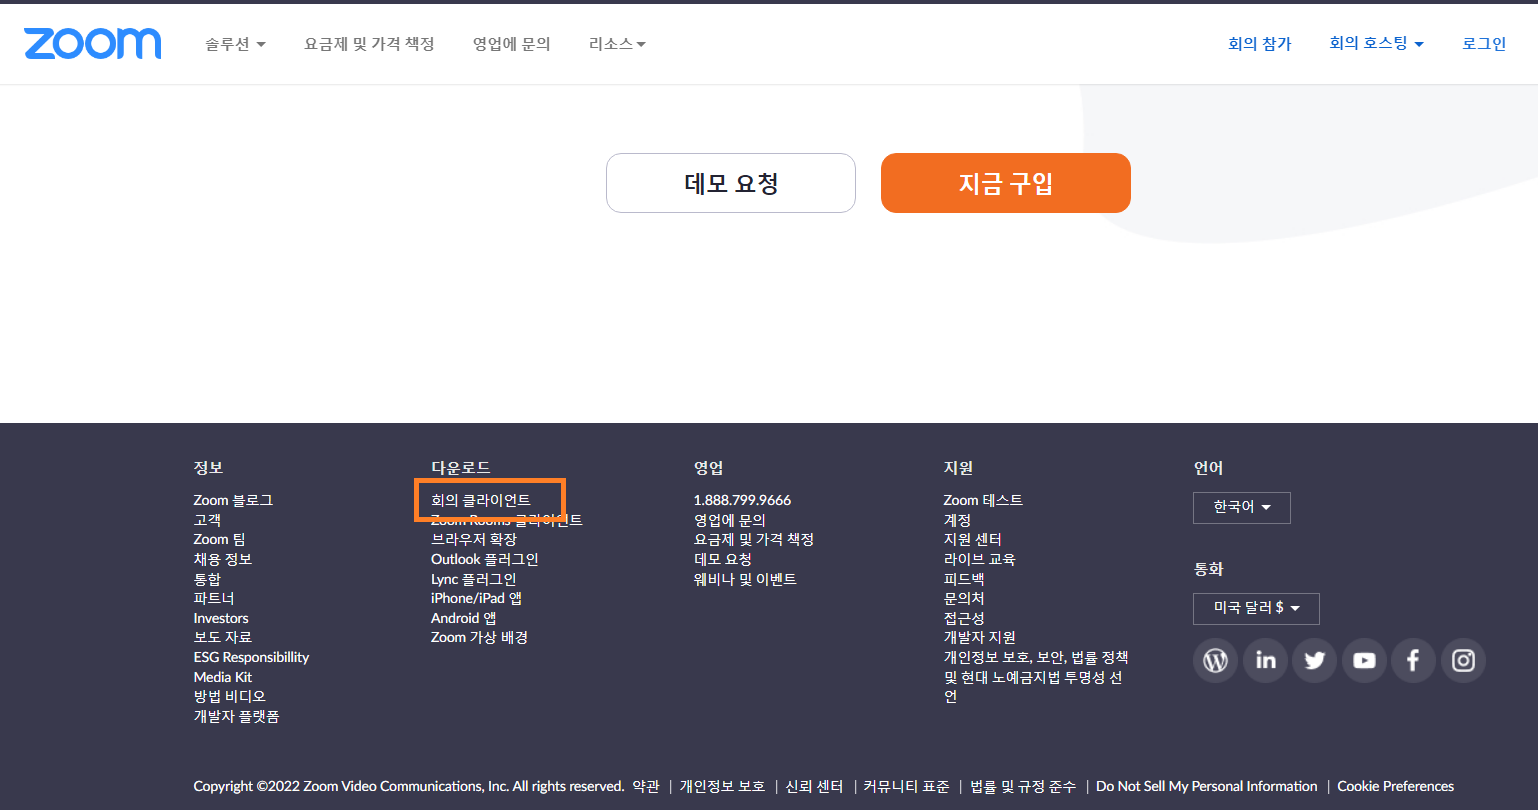1538x810 pixels.
Task: Open the 보도 자료 footer link
Action: click(x=223, y=637)
